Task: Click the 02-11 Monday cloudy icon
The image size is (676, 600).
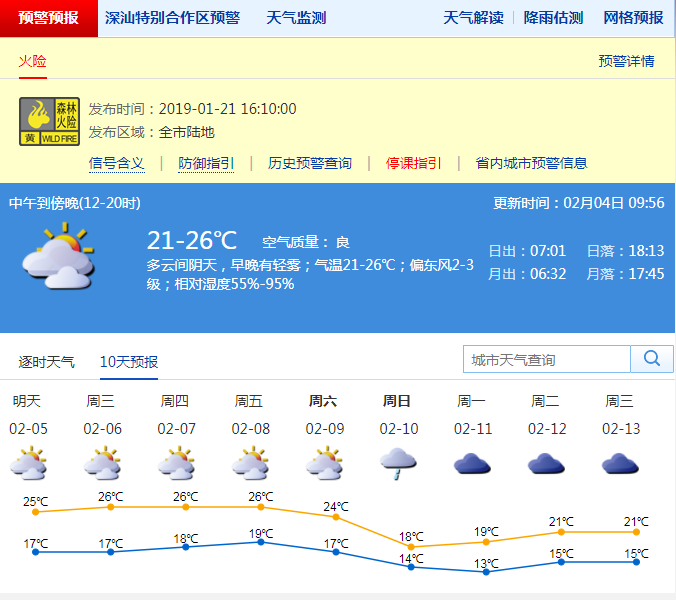Action: (x=472, y=463)
